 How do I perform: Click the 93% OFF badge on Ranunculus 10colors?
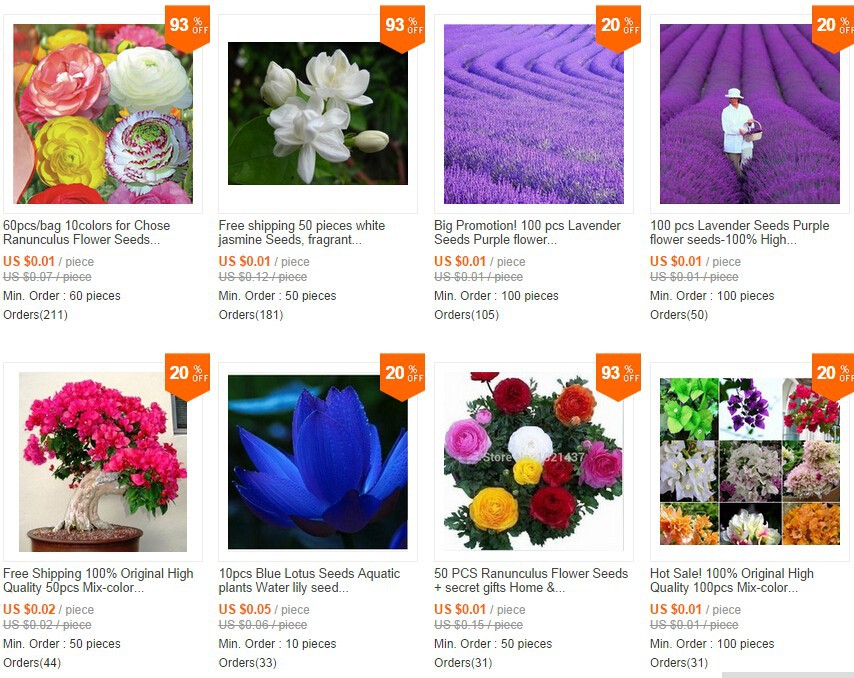(x=187, y=28)
